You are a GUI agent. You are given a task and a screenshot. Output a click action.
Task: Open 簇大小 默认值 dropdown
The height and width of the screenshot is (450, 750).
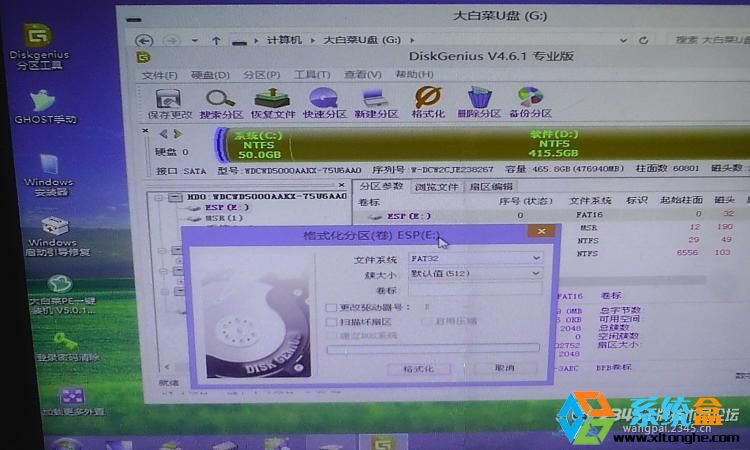pos(475,274)
